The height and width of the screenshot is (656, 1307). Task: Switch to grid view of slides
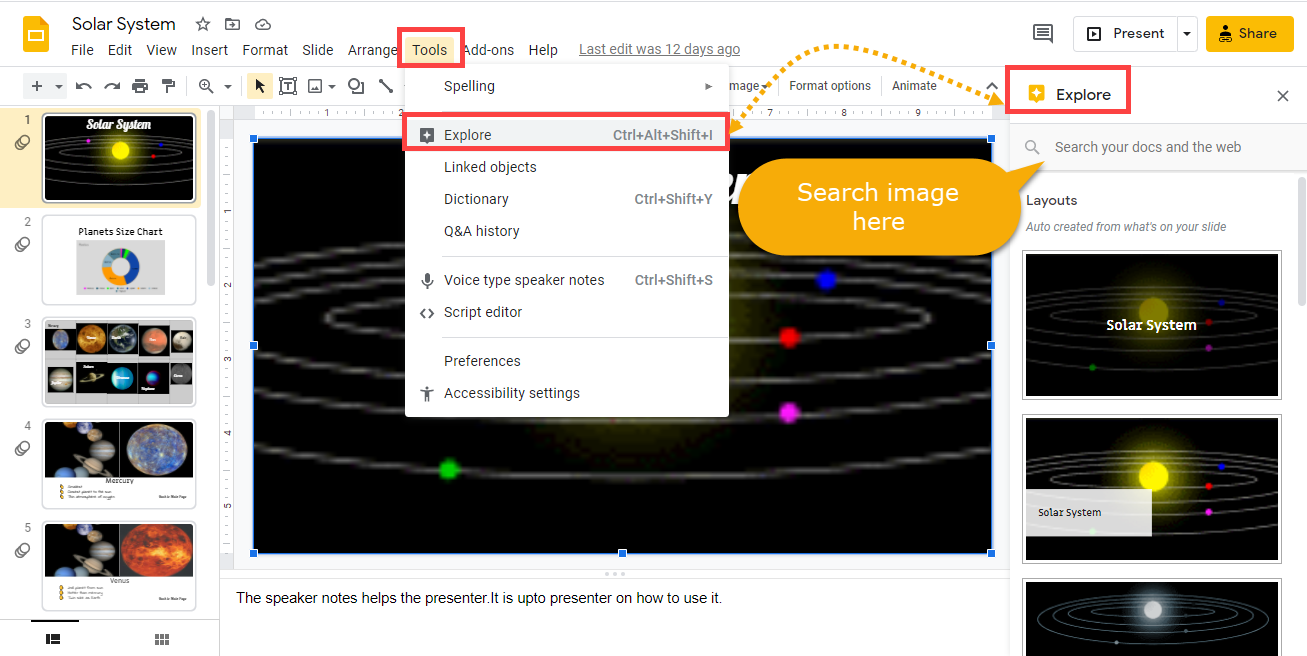[161, 638]
